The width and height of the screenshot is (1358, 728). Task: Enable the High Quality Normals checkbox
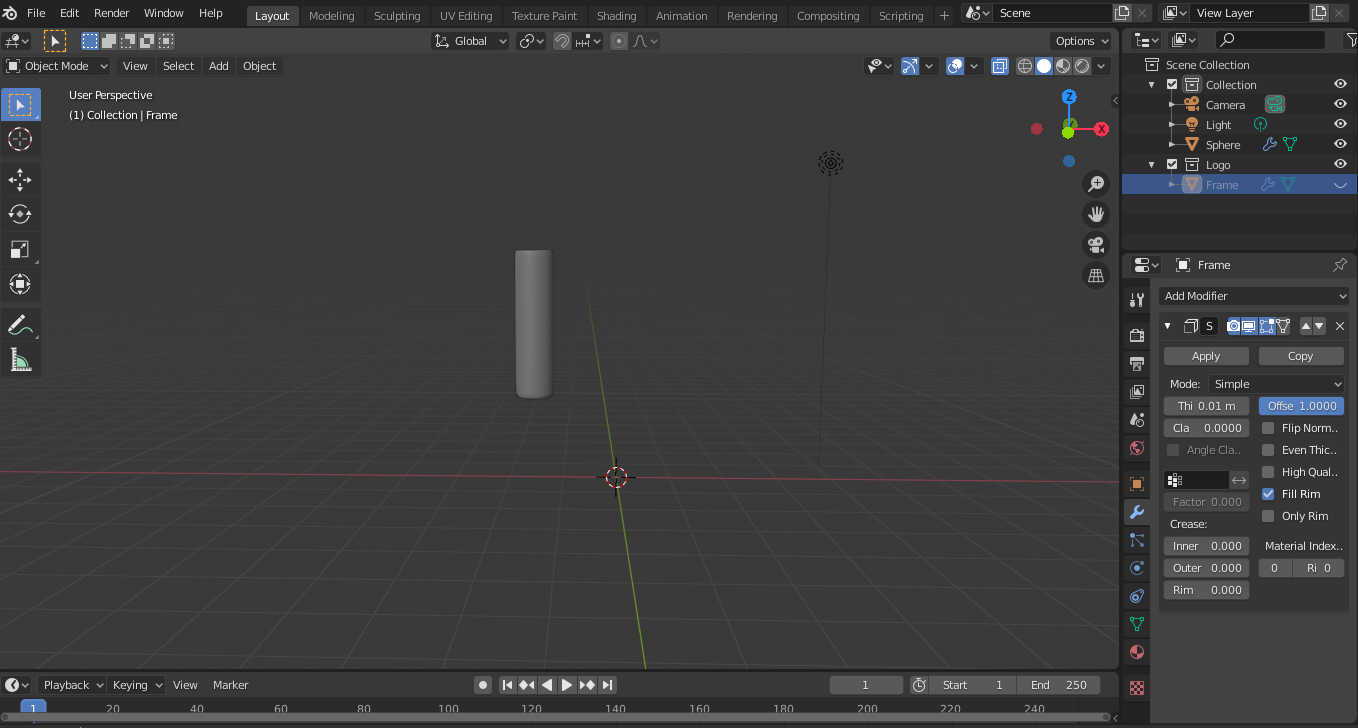[1268, 472]
